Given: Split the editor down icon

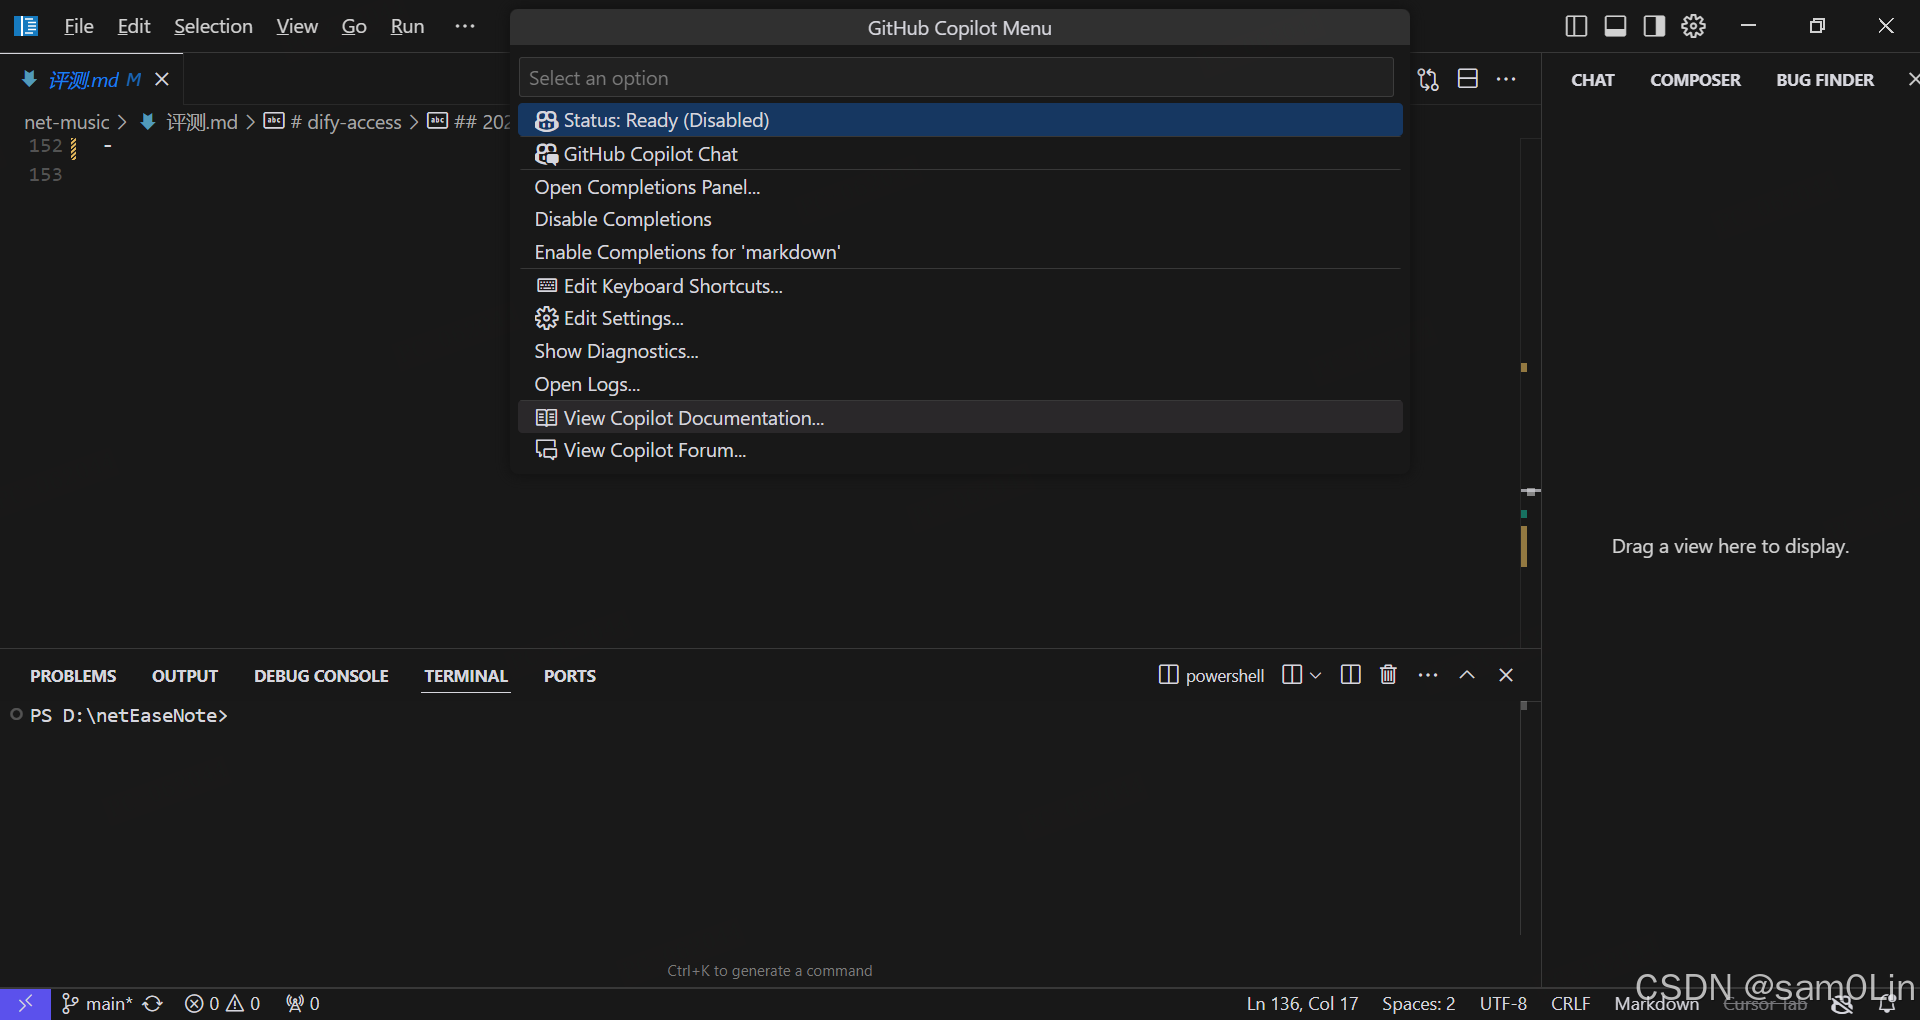Looking at the screenshot, I should click(x=1467, y=79).
